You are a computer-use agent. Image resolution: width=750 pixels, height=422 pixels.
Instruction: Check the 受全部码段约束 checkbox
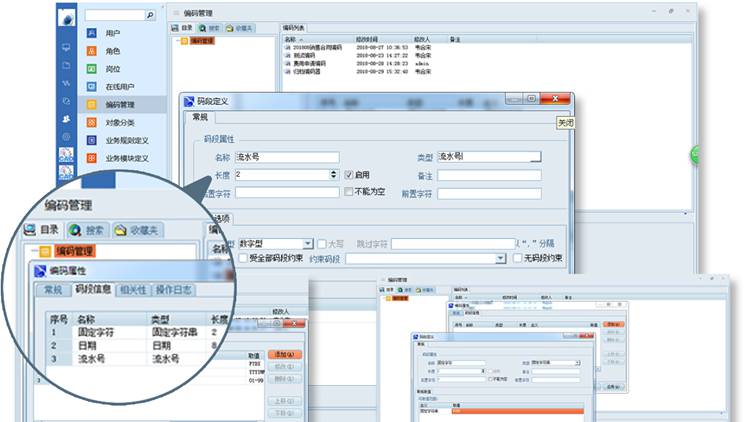[x=243, y=258]
